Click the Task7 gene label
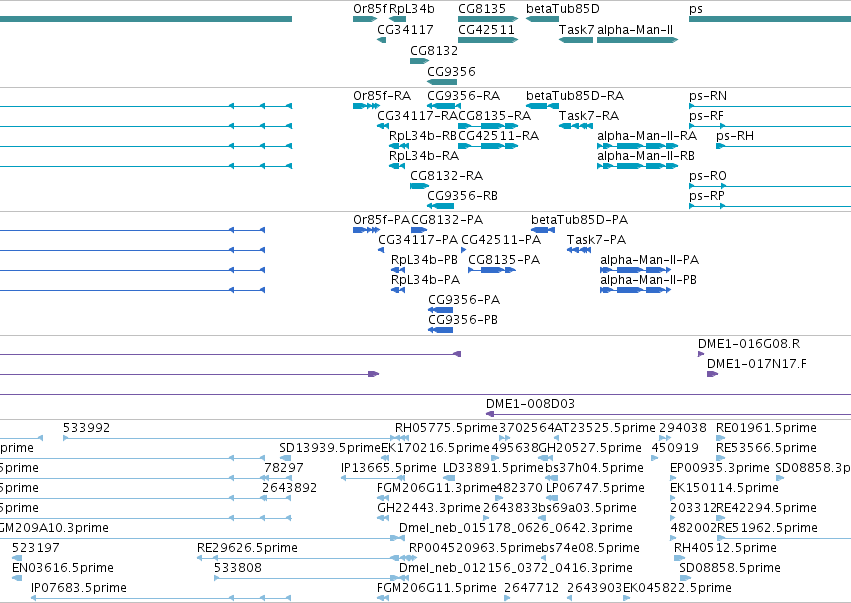Screen dimensions: 851x603 point(576,29)
